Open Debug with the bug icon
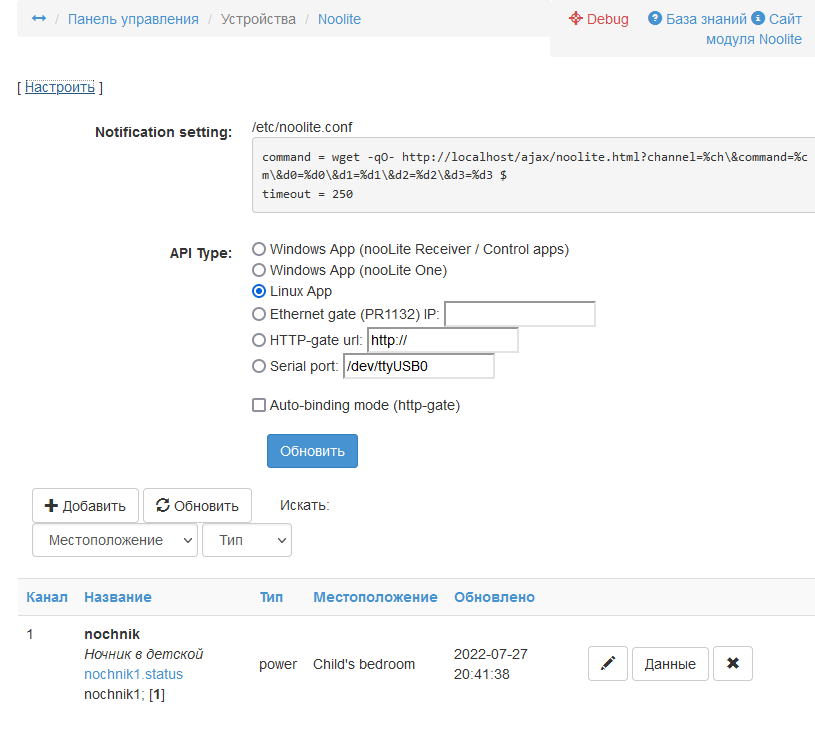 point(575,19)
